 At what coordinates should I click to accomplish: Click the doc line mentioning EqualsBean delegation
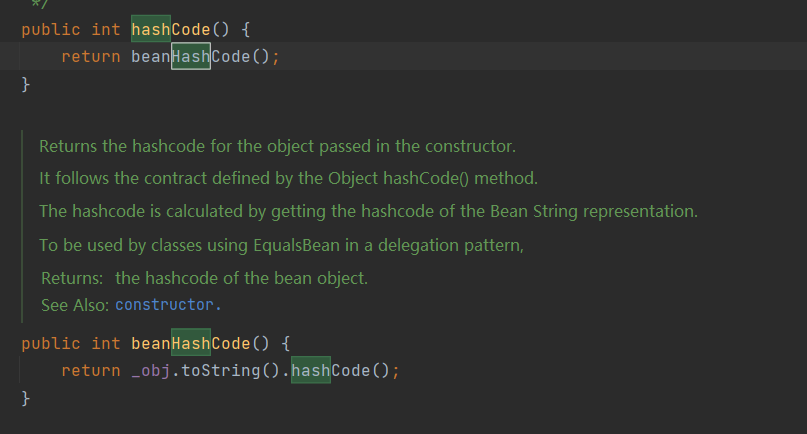pos(281,245)
